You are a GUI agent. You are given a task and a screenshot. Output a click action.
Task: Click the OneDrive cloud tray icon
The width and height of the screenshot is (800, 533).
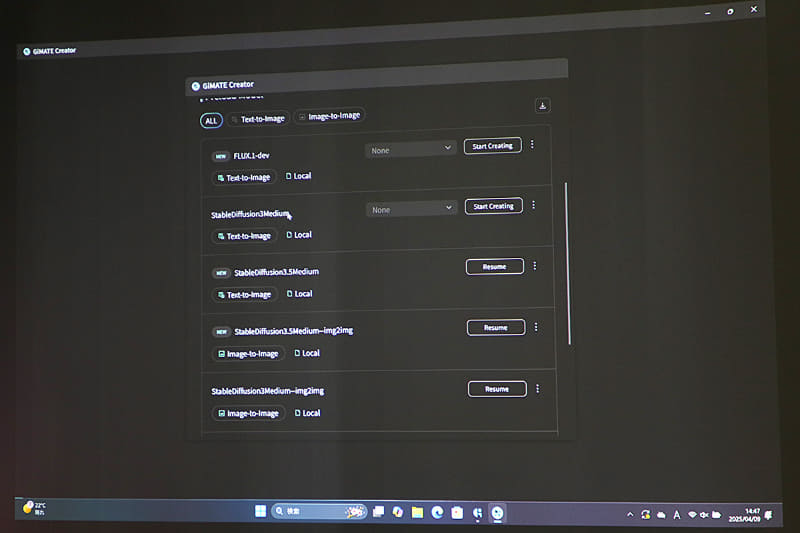(661, 515)
